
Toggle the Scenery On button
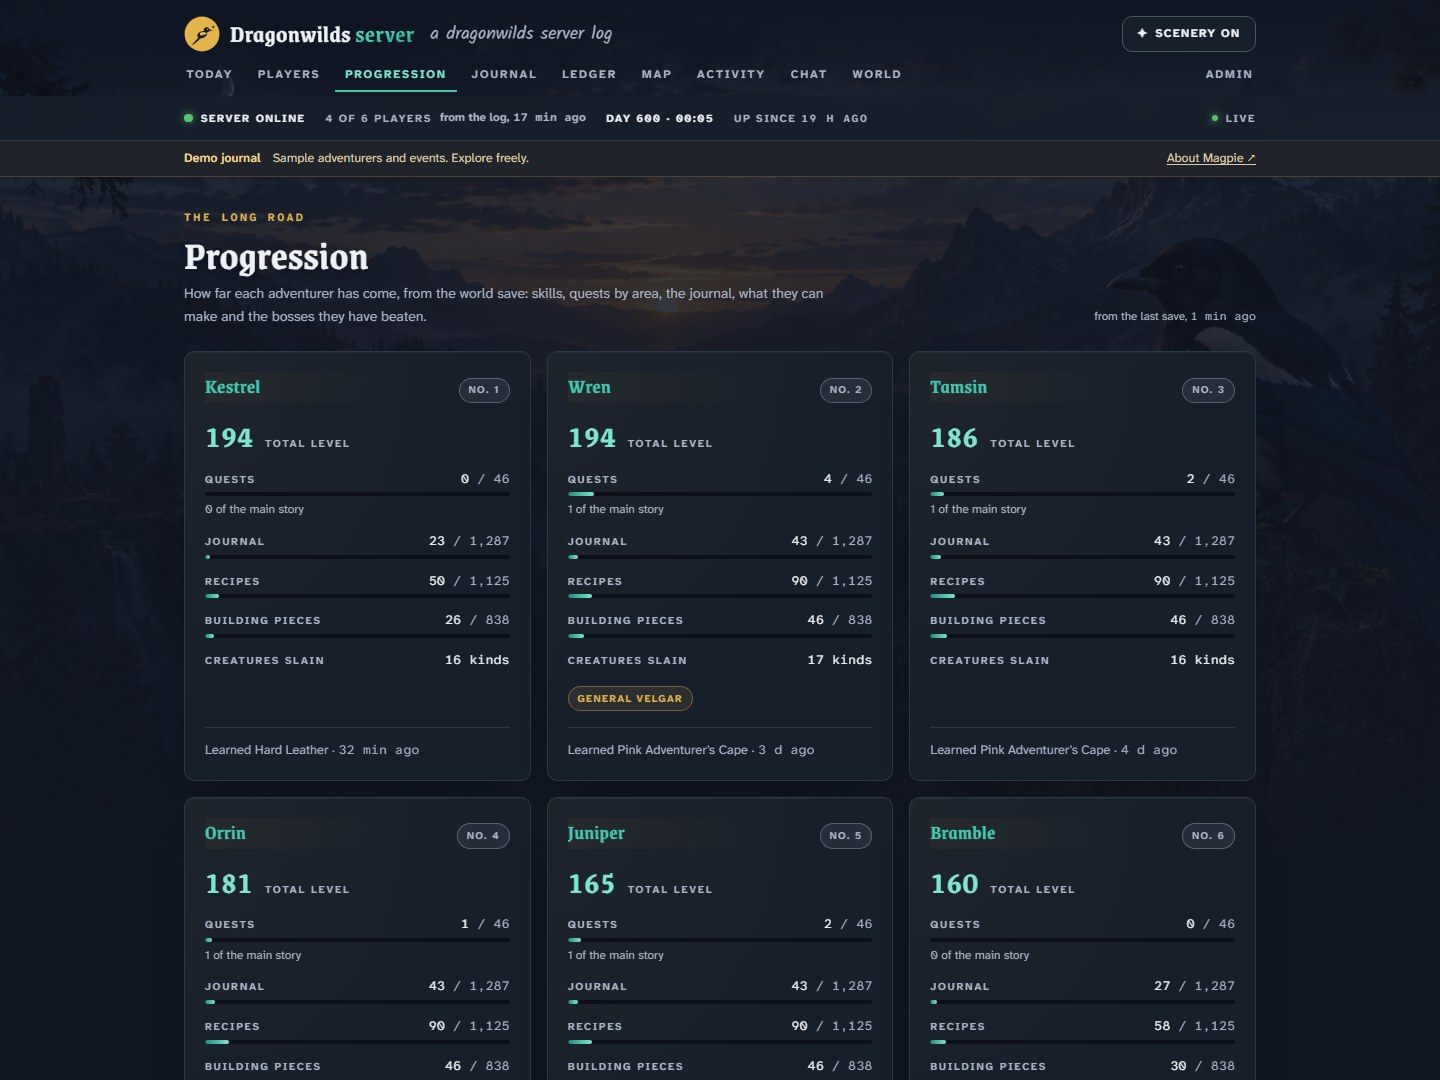coord(1188,34)
